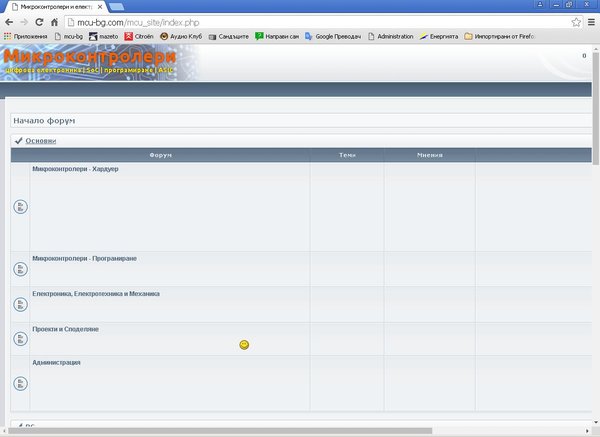This screenshot has width=600, height=437.
Task: Select the Микроконтролери browser tab
Action: (54, 7)
